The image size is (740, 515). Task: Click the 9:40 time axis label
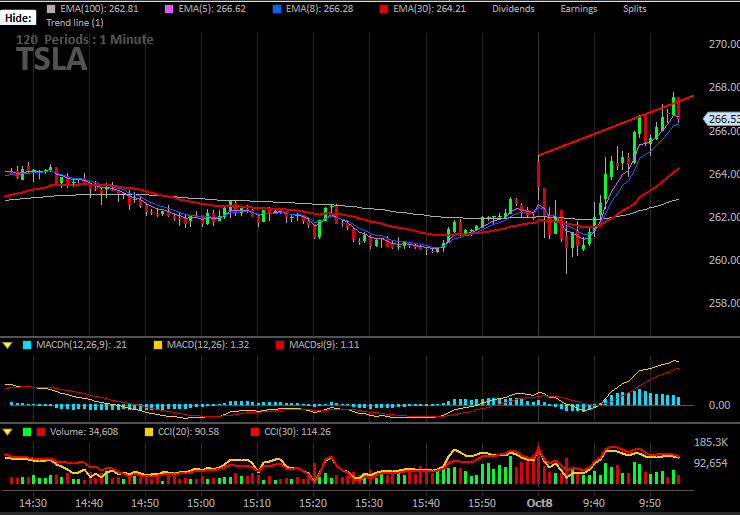pyautogui.click(x=594, y=503)
